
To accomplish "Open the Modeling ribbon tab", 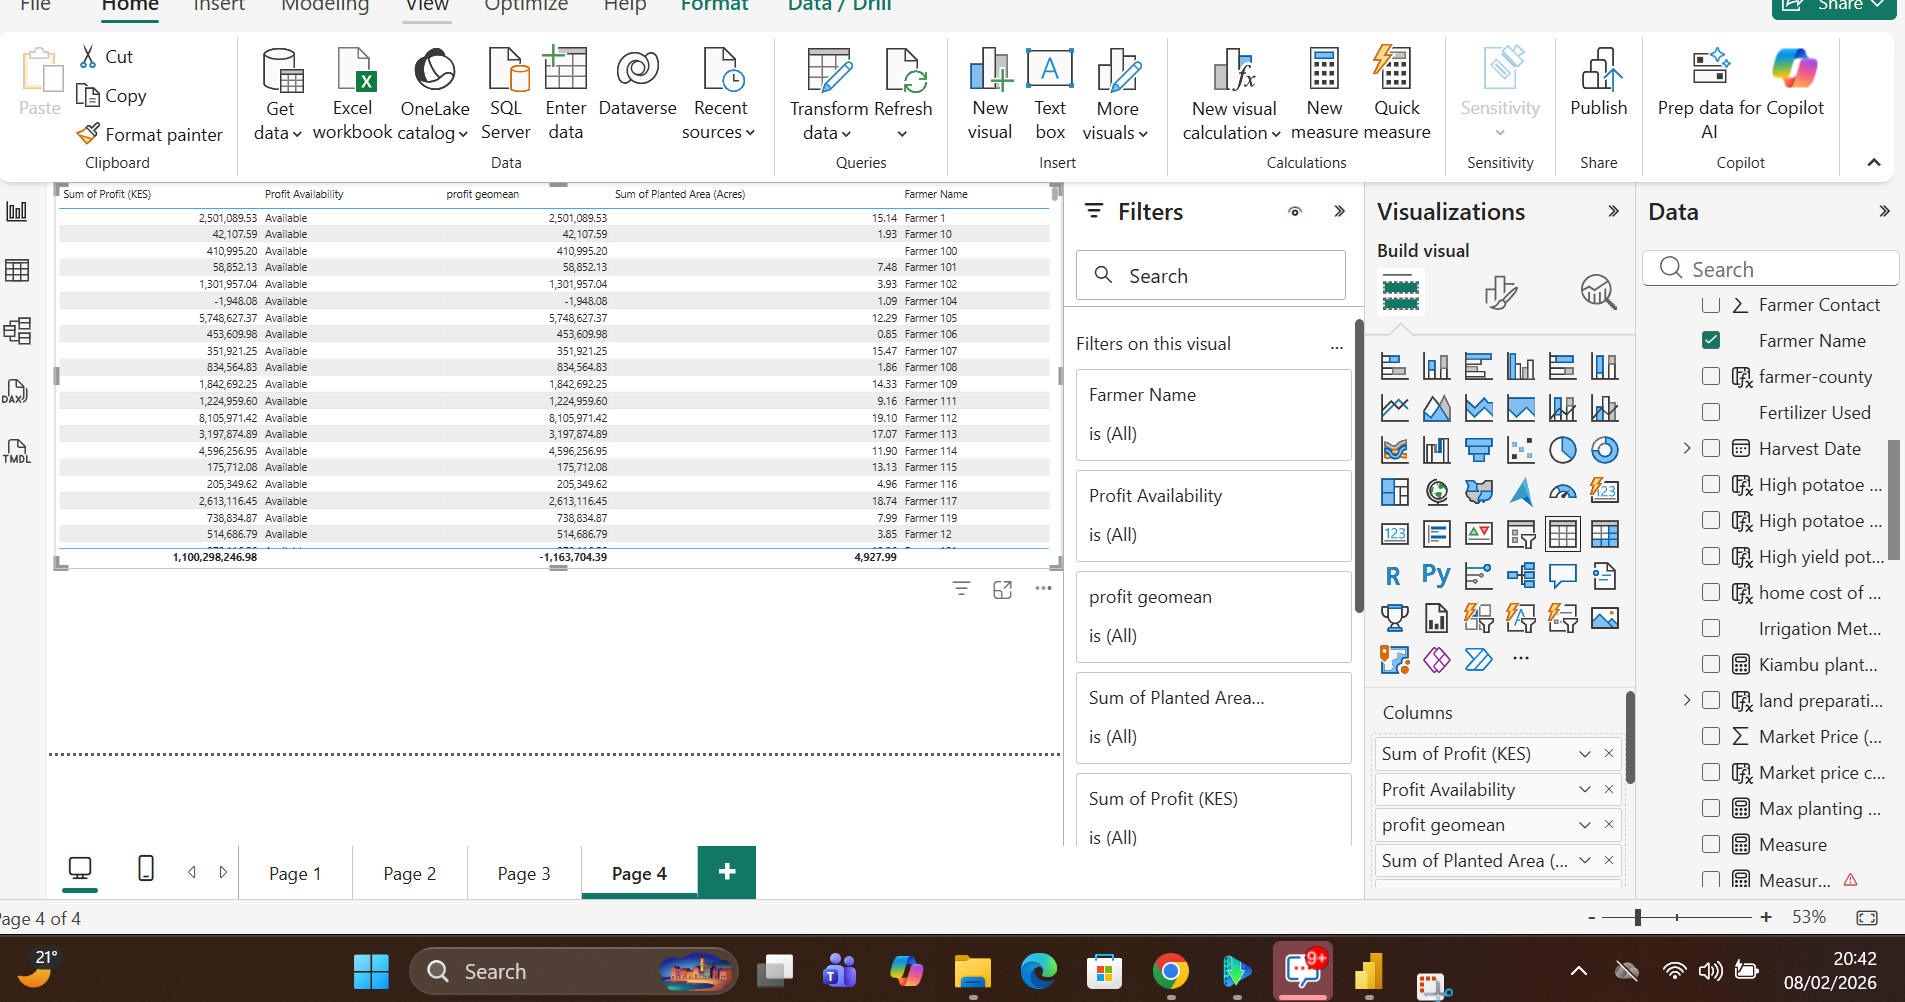I will (325, 6).
